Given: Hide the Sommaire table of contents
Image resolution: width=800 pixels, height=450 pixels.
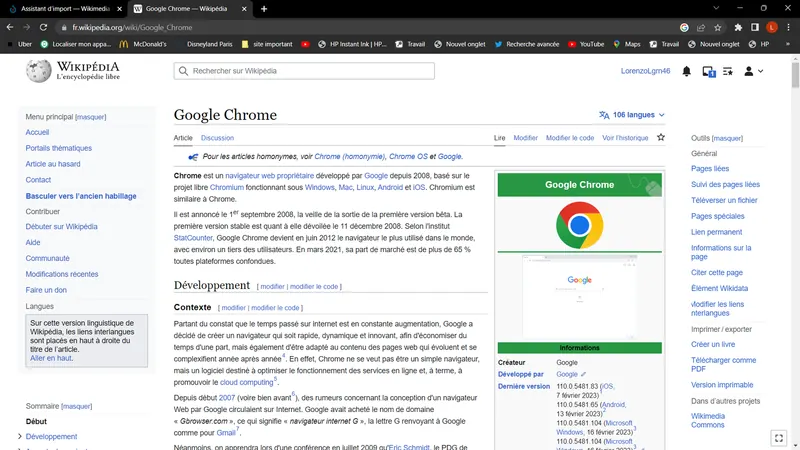Looking at the screenshot, I should coord(76,406).
